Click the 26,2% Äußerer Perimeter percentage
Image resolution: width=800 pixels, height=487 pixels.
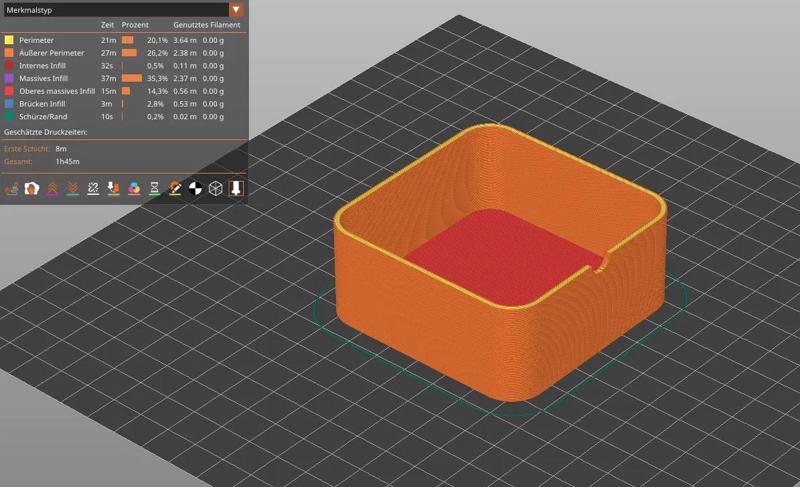coord(157,53)
